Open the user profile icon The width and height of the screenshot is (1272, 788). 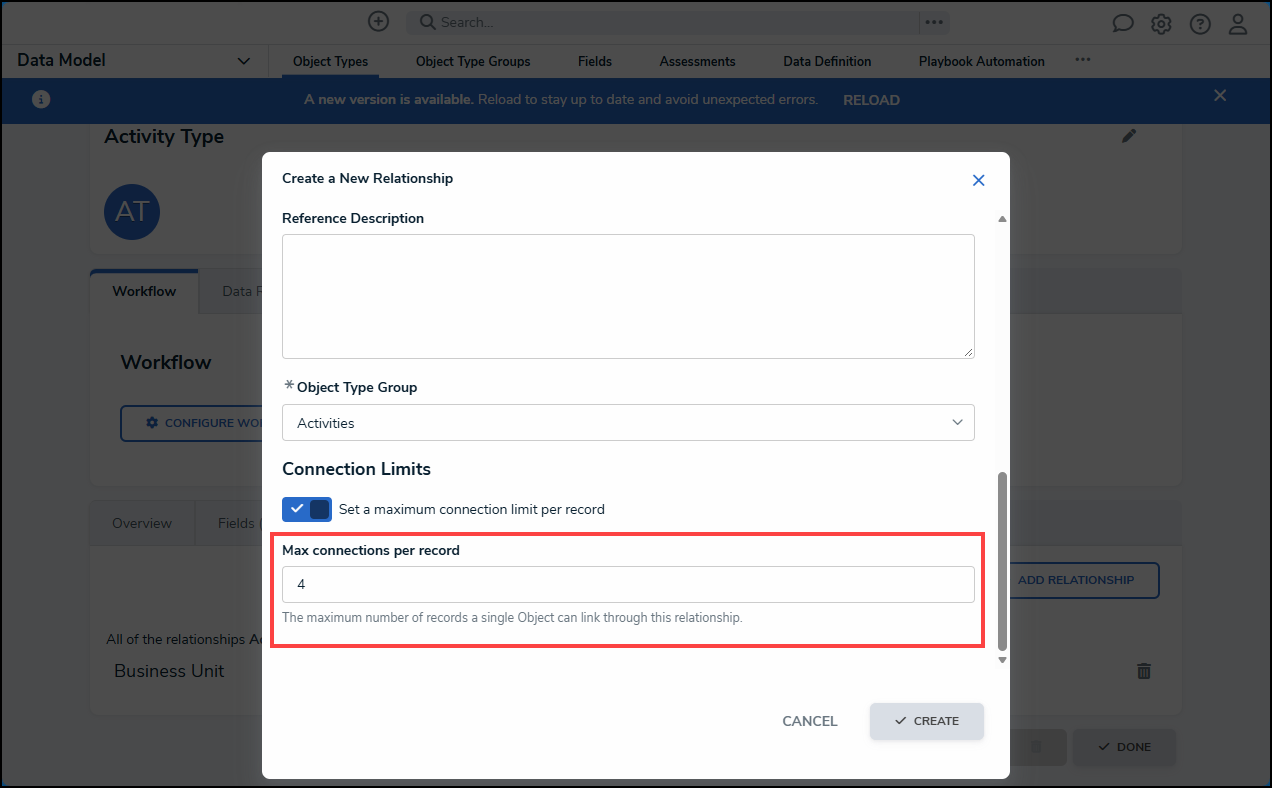(x=1238, y=23)
